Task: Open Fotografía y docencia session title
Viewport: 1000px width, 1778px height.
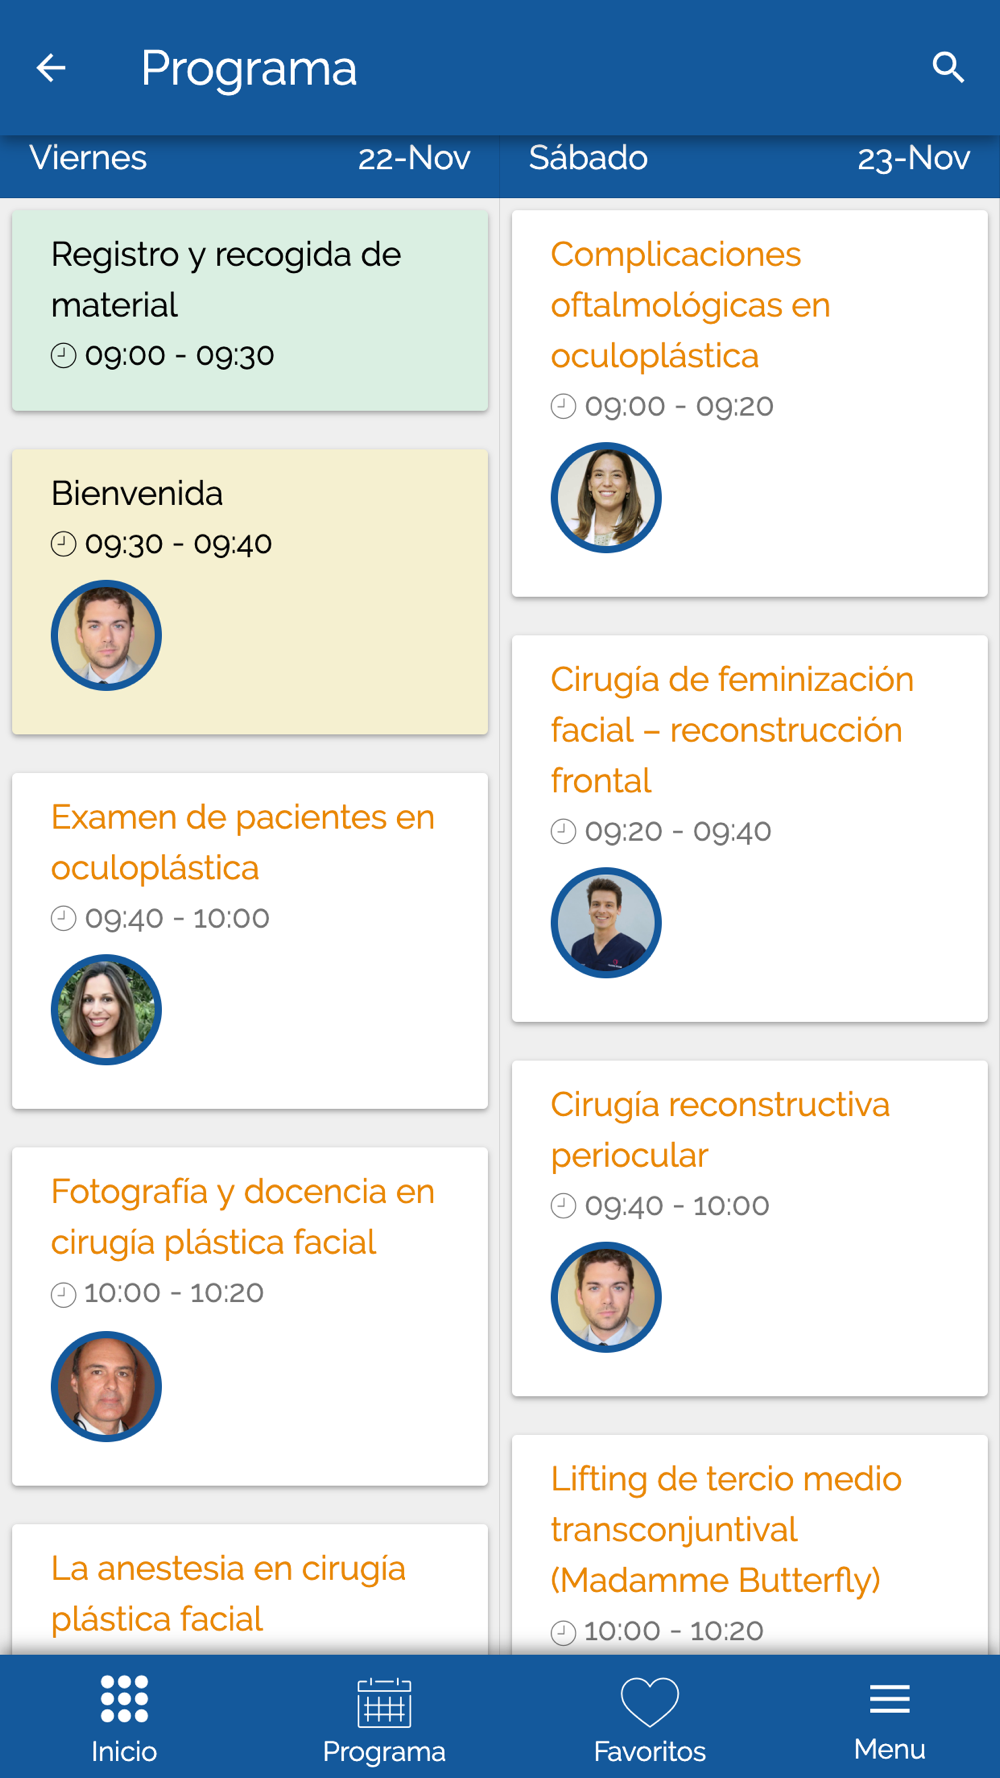Action: click(243, 1216)
